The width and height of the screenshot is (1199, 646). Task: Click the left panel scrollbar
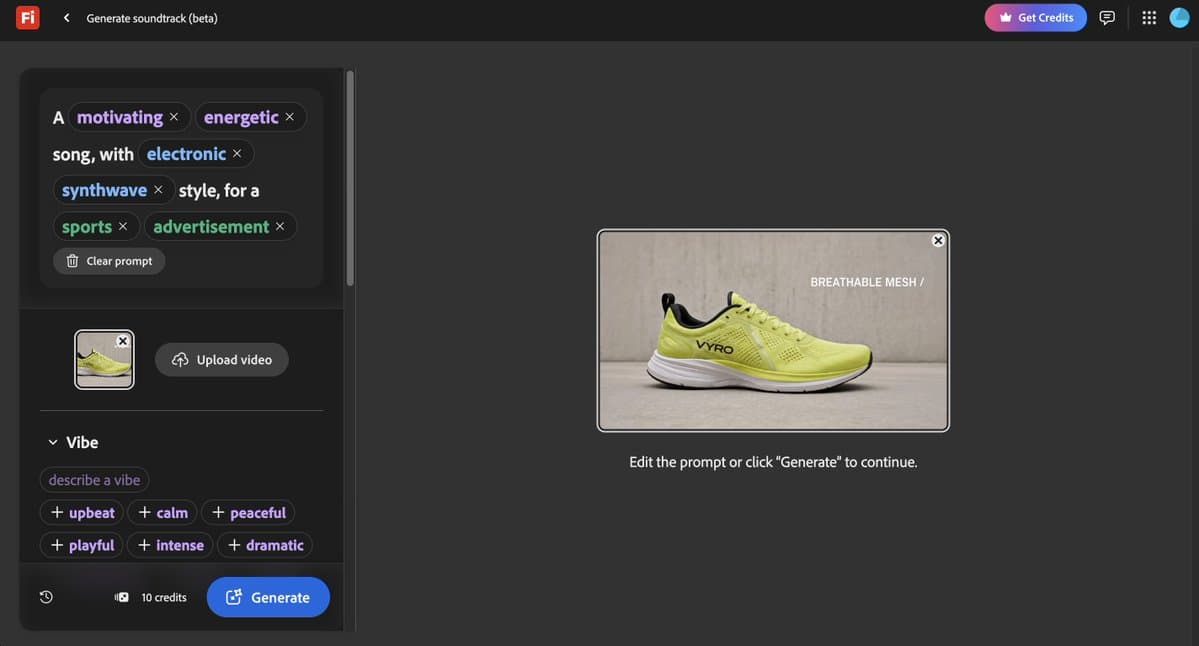point(350,178)
